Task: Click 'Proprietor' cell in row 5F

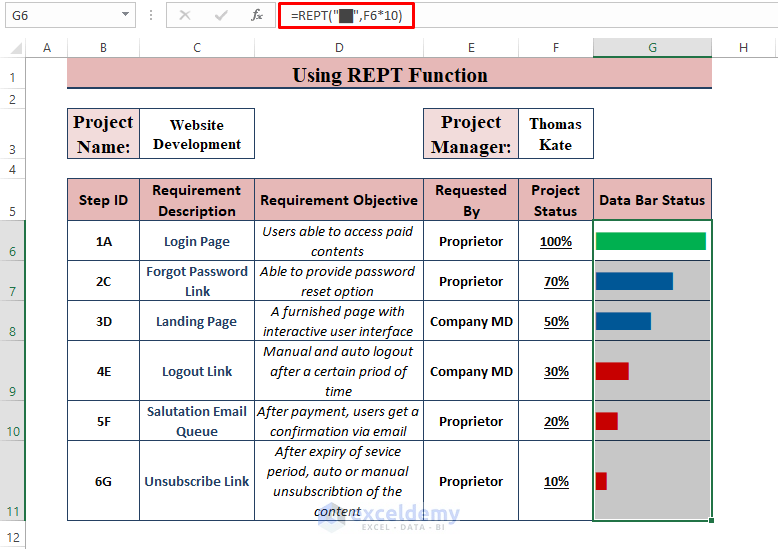Action: [471, 421]
